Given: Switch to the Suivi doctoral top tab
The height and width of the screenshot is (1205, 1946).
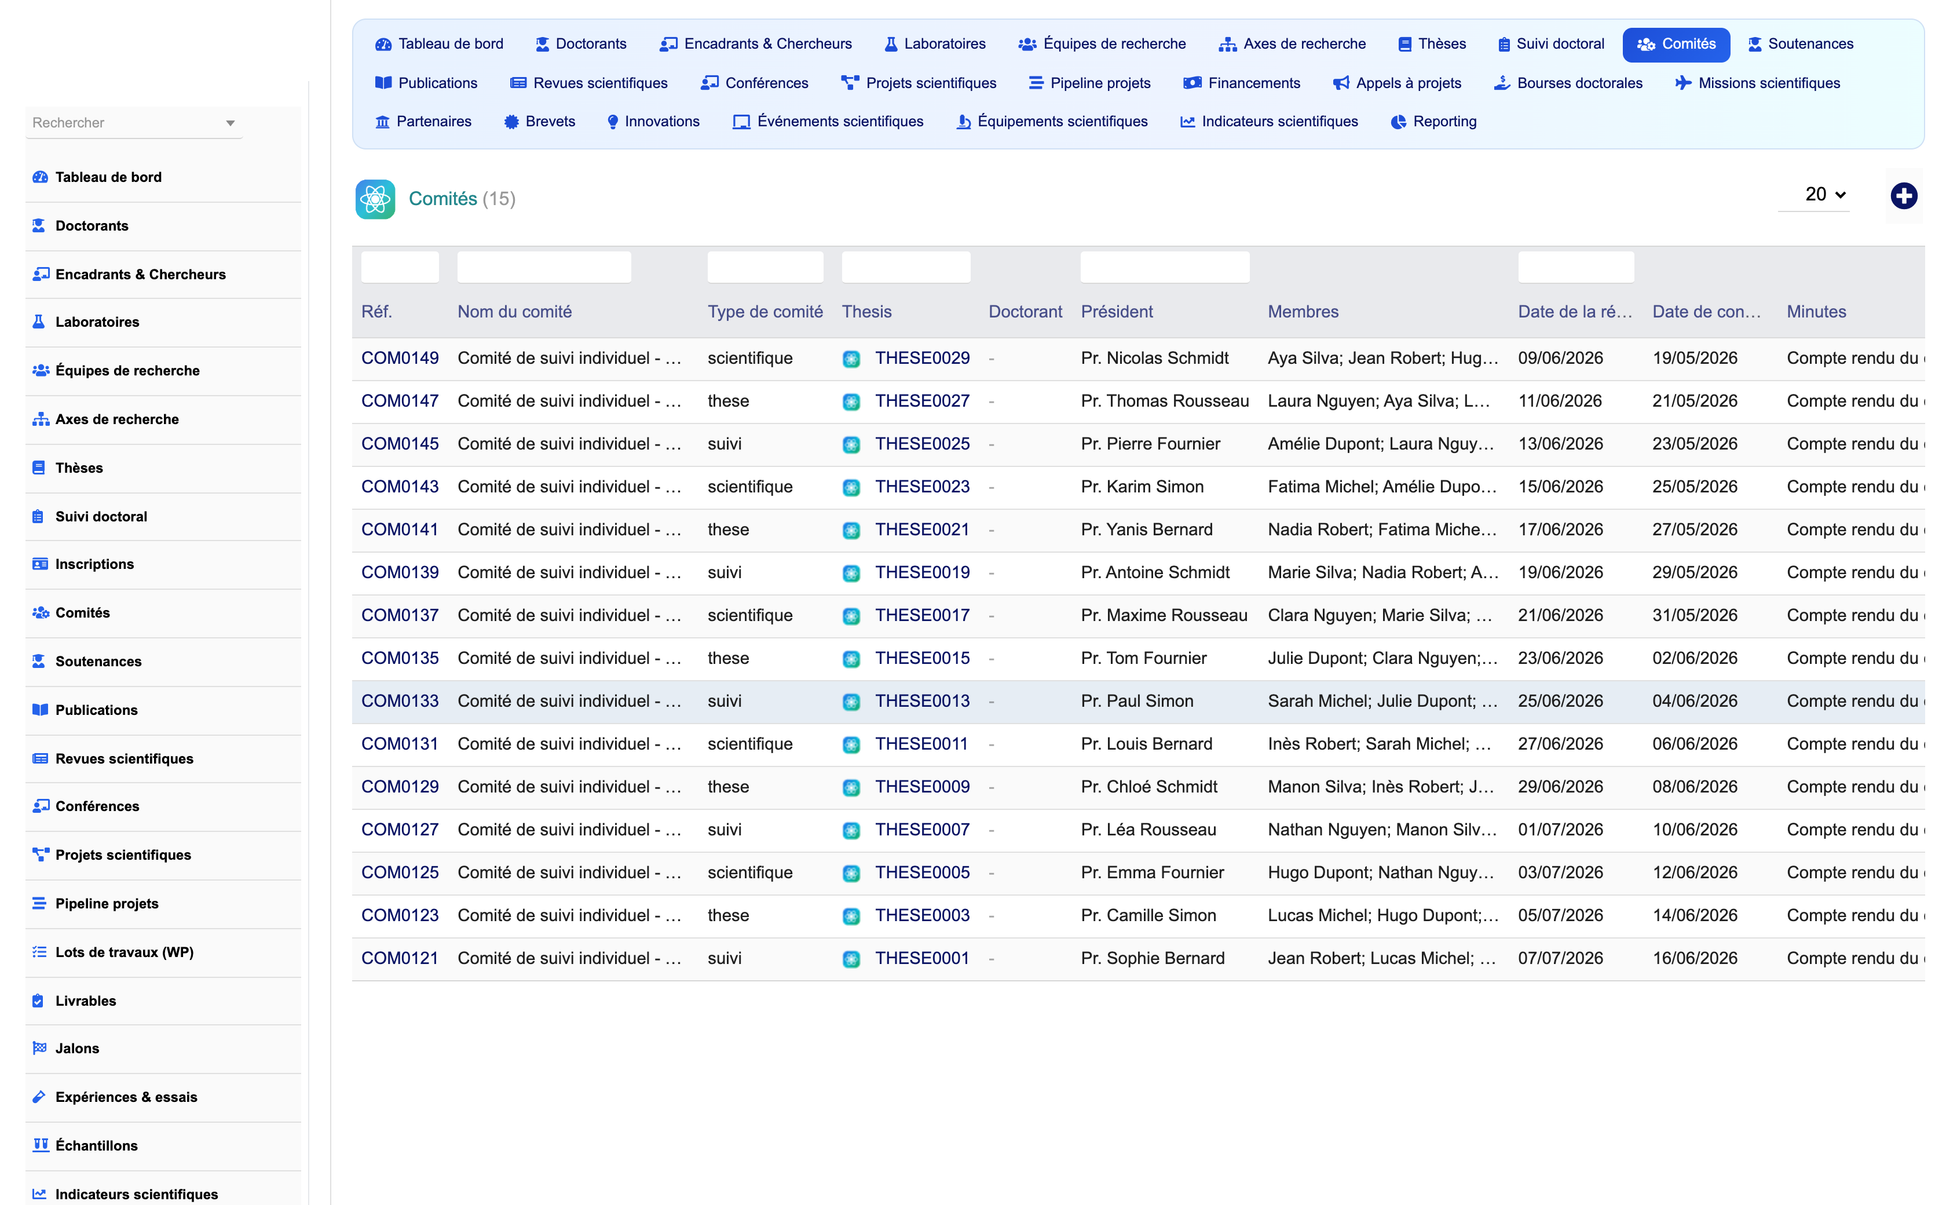Looking at the screenshot, I should pyautogui.click(x=1550, y=44).
